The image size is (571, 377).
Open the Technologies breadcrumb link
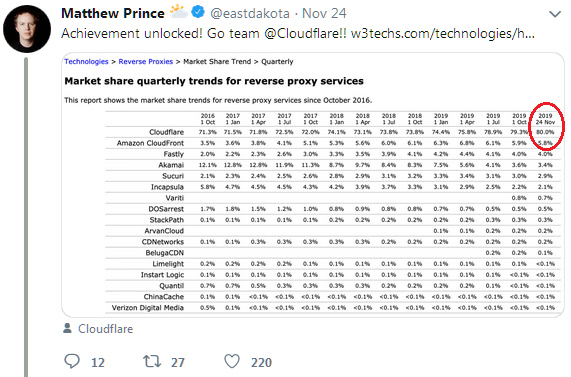[86, 62]
